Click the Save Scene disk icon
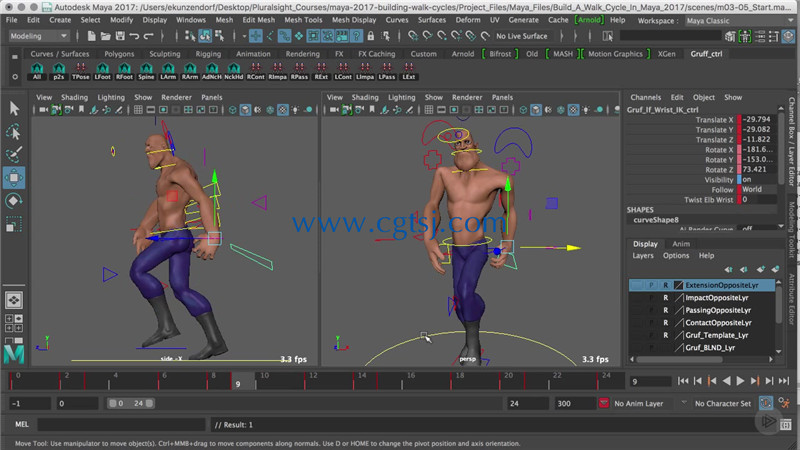Screen dimensions: 800x450 pyautogui.click(x=120, y=36)
